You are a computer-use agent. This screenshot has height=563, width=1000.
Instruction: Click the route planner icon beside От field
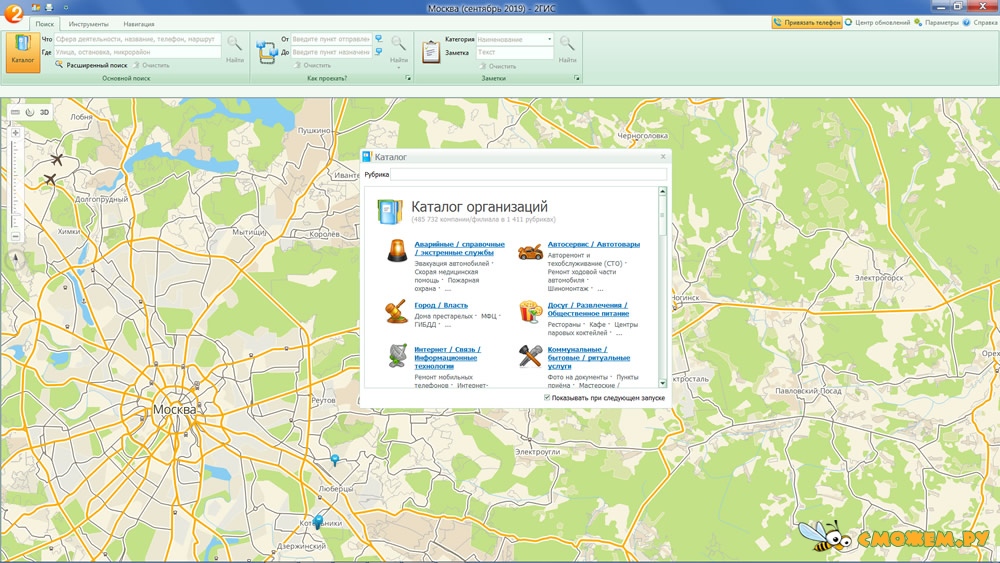[266, 52]
